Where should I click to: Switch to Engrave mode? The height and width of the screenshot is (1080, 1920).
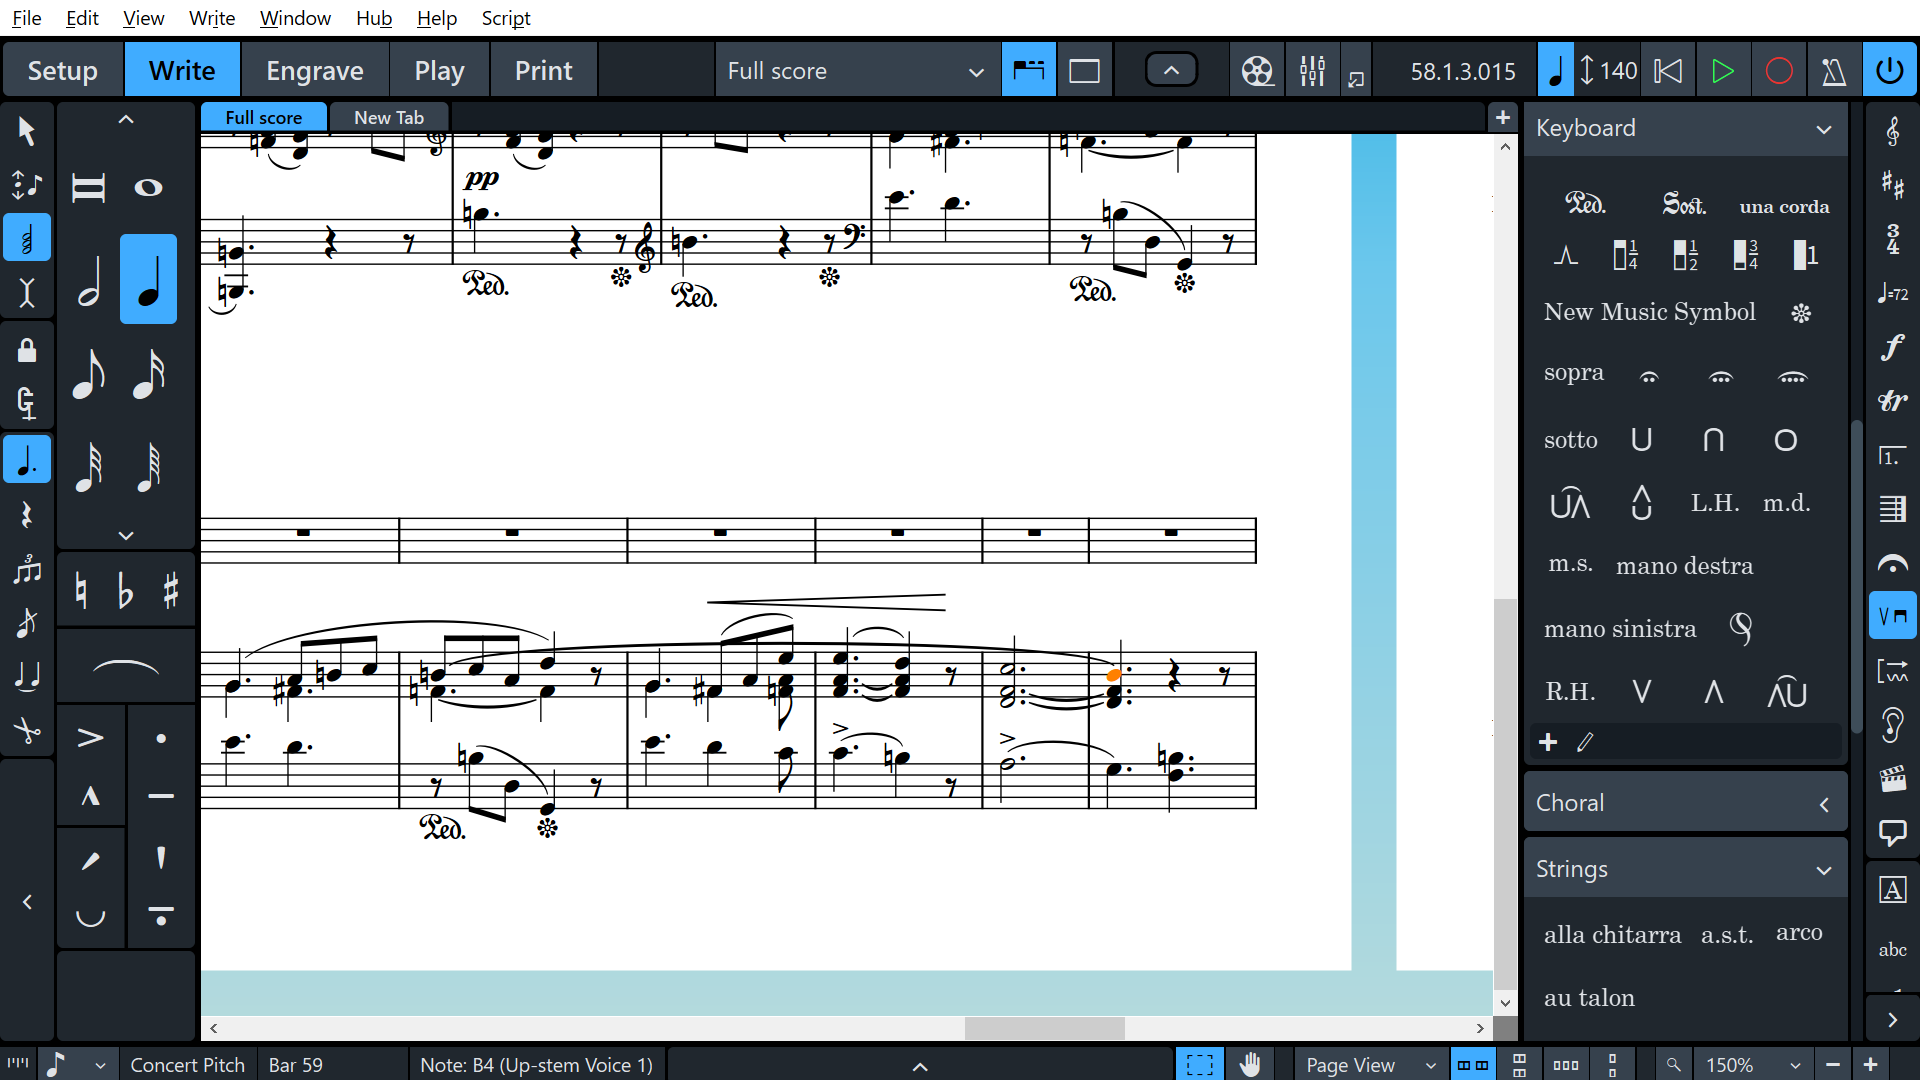(x=314, y=71)
